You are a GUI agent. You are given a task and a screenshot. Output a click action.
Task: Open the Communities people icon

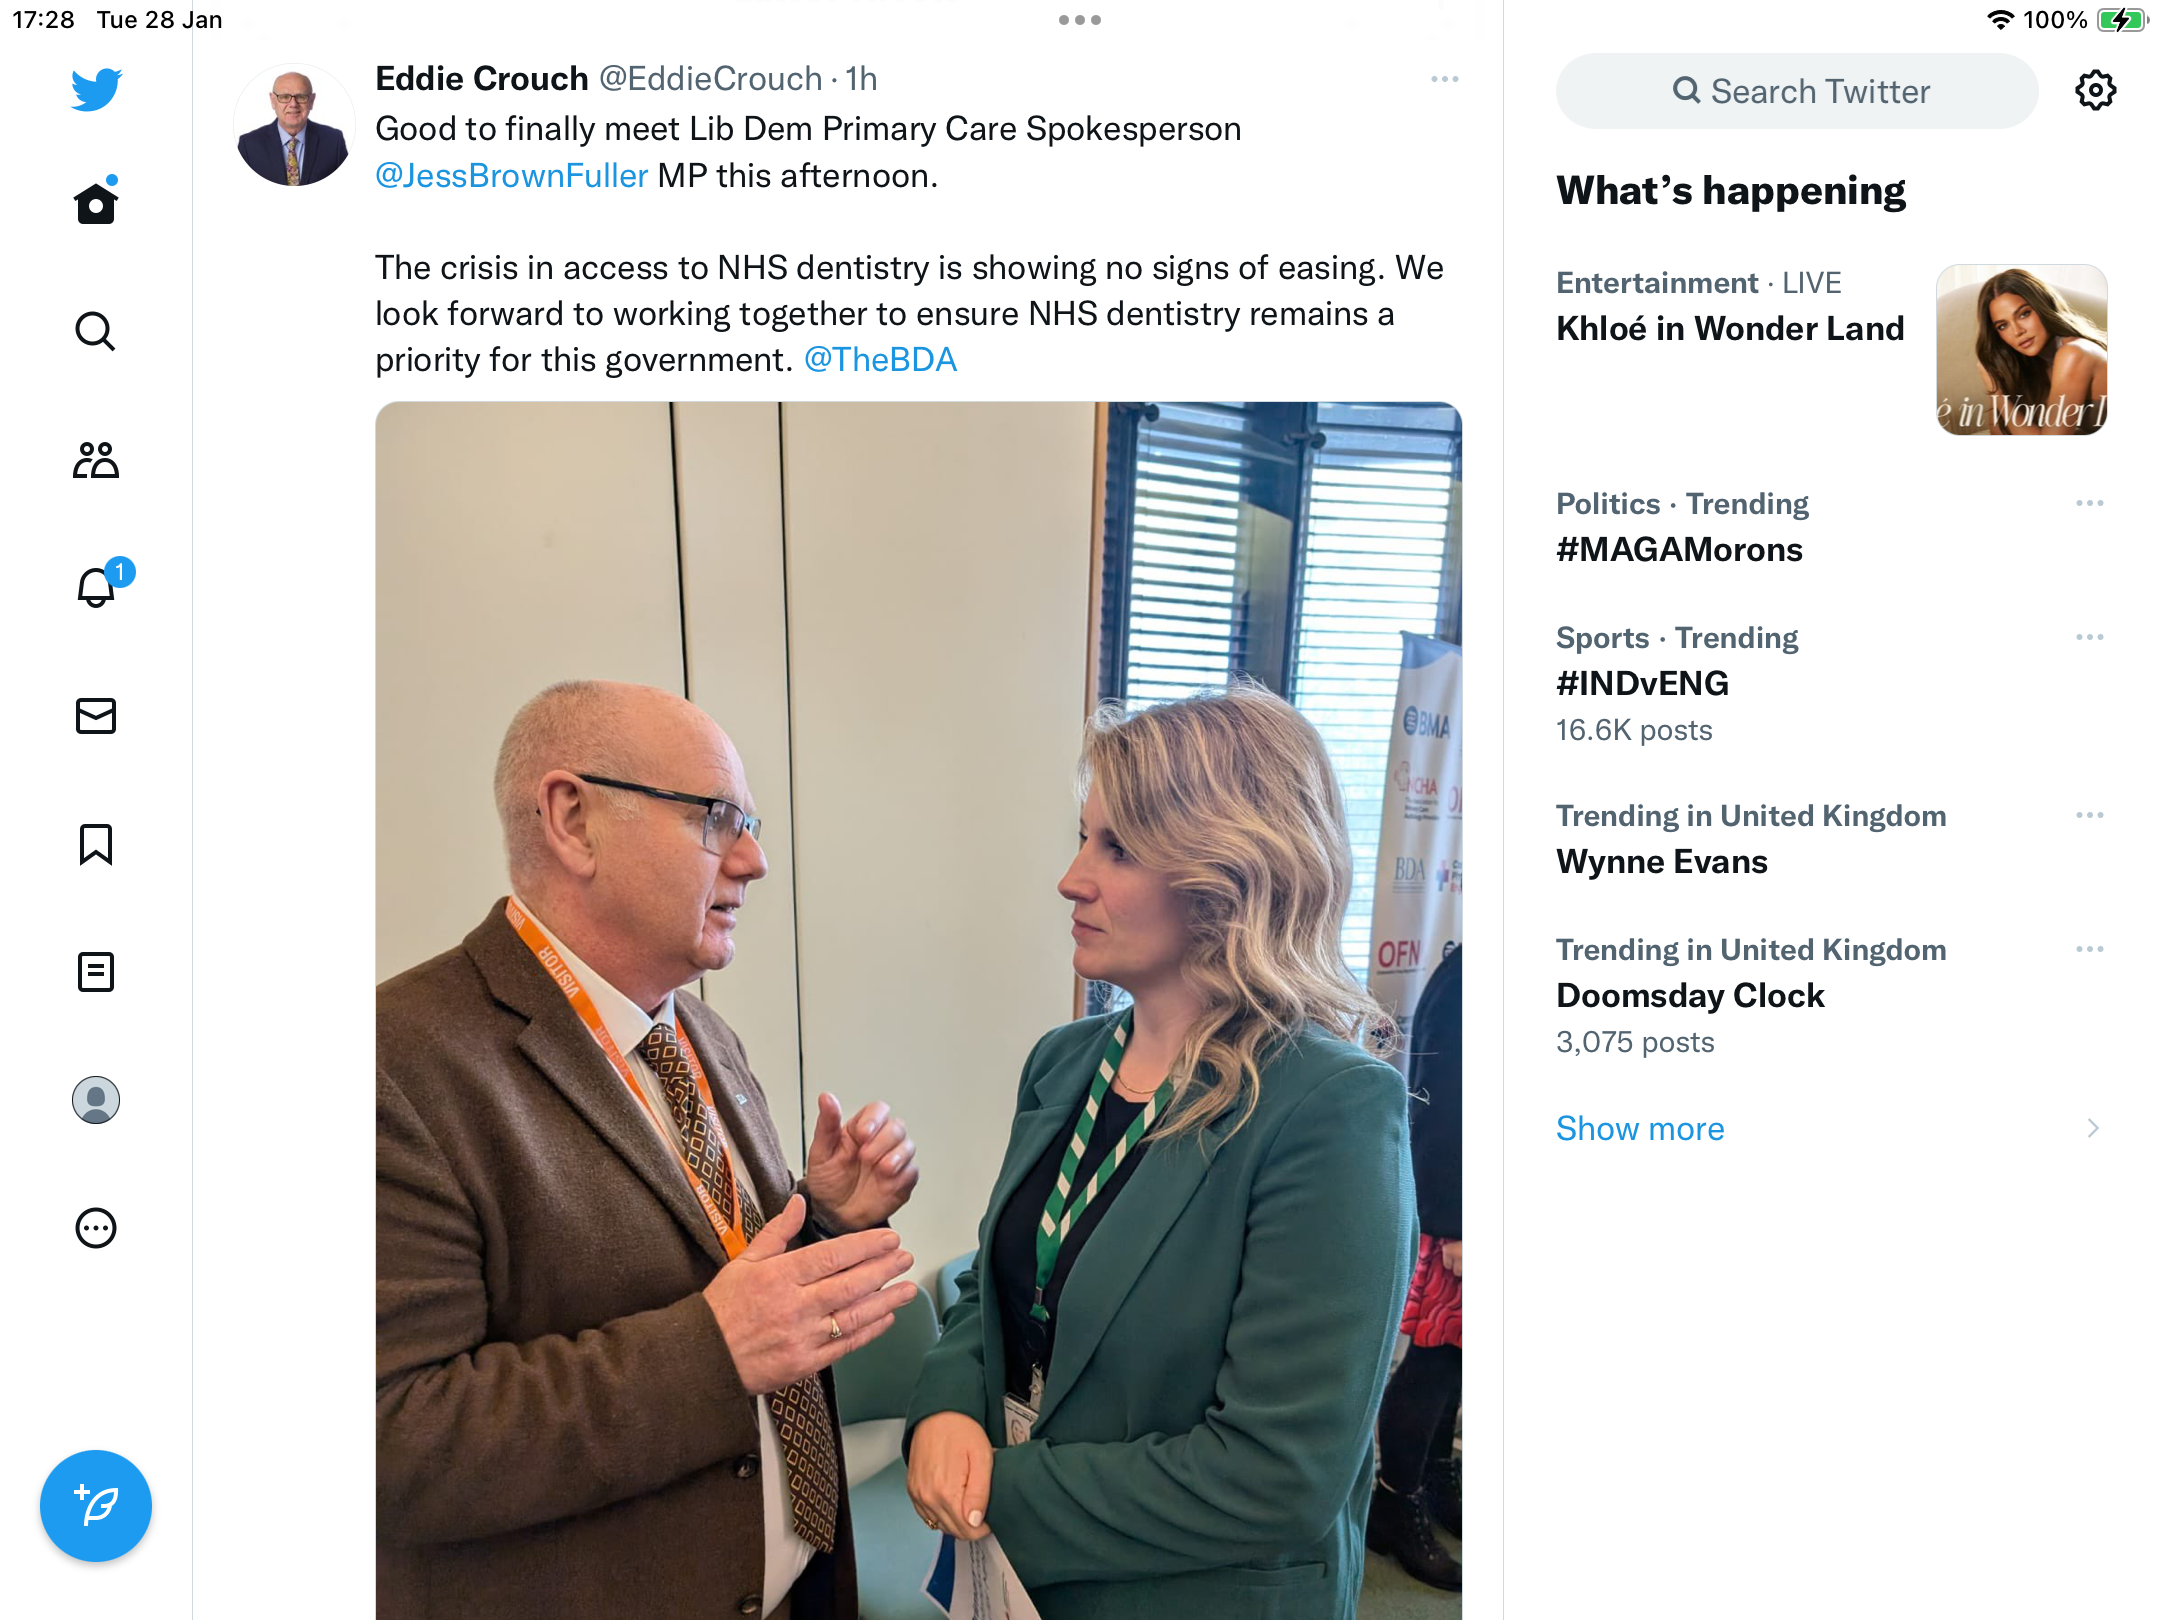[96, 460]
